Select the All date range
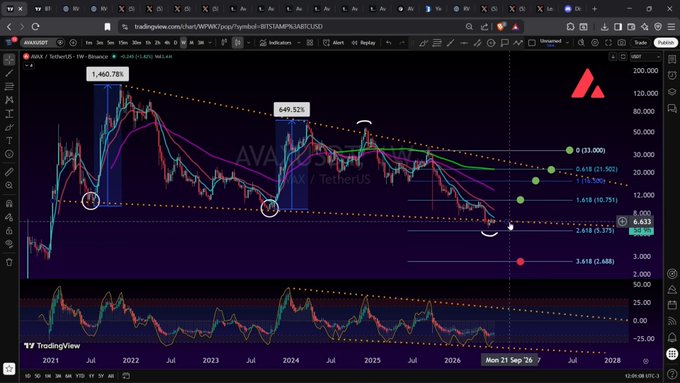 point(111,376)
